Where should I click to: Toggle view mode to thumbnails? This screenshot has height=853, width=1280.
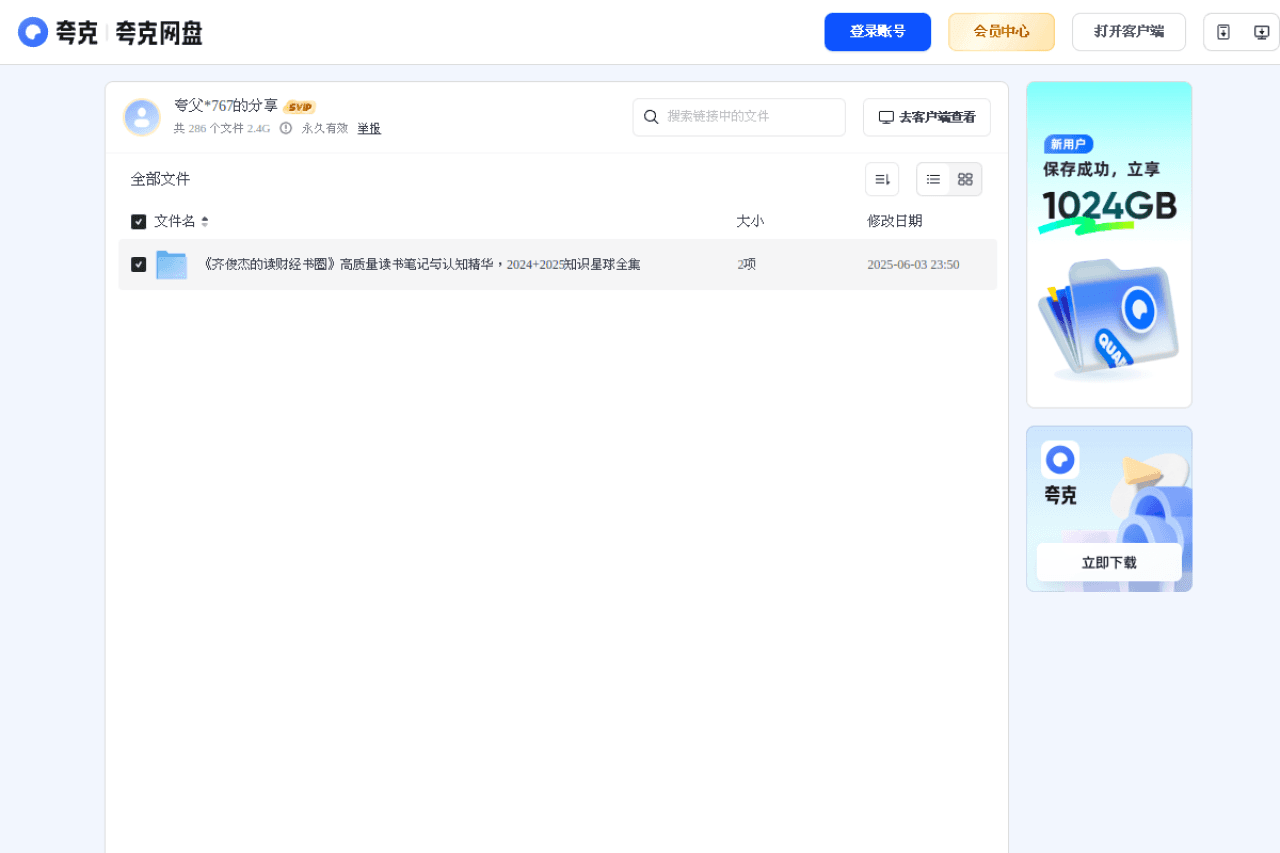(964, 179)
